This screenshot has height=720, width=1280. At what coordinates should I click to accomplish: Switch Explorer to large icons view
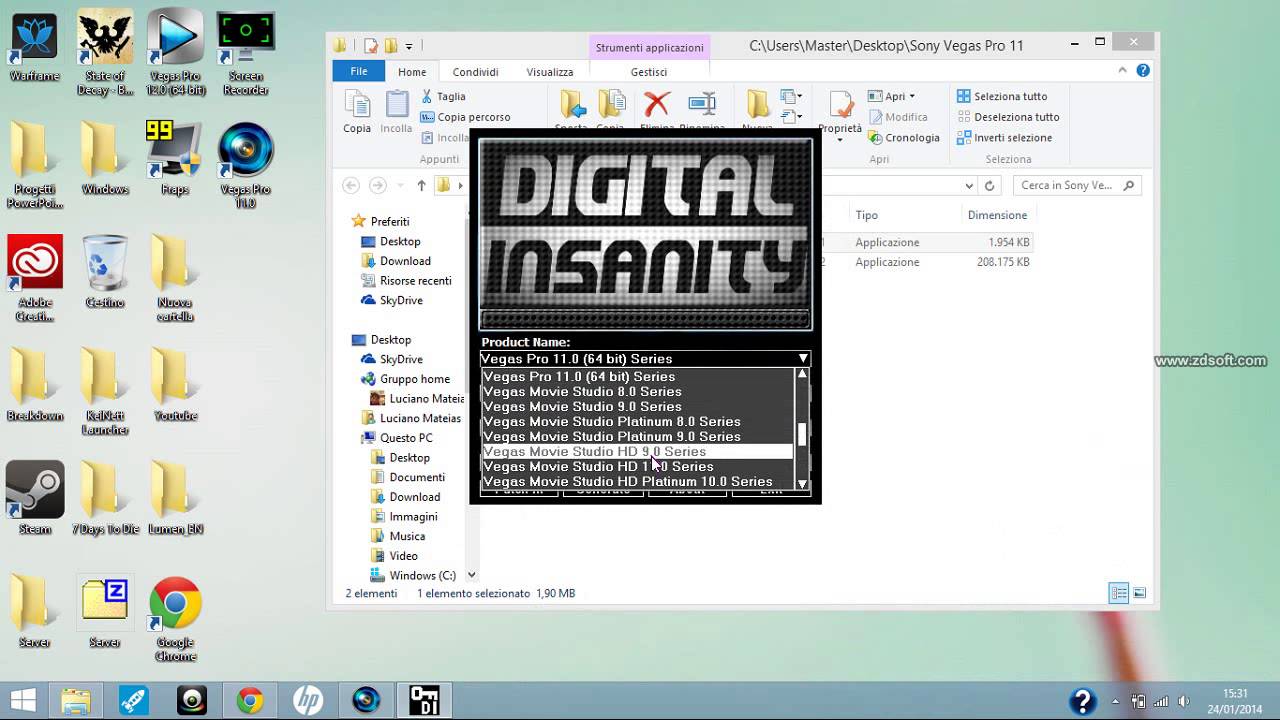pyautogui.click(x=1139, y=593)
